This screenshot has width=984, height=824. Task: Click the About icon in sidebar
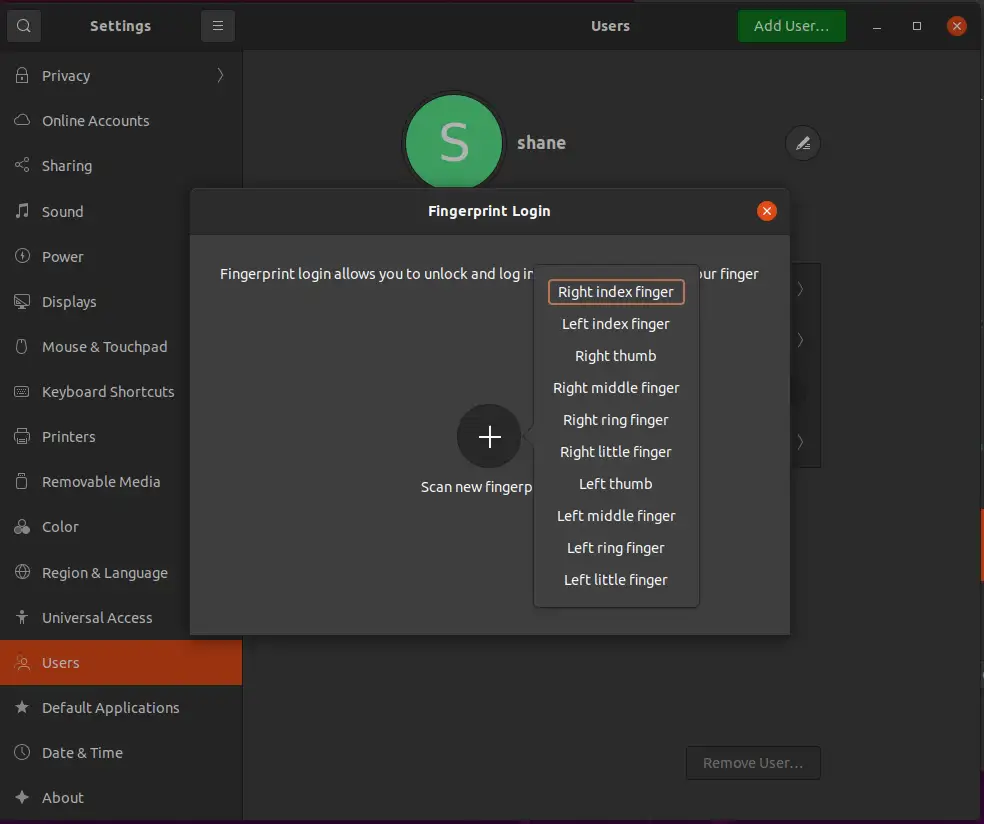coord(22,797)
